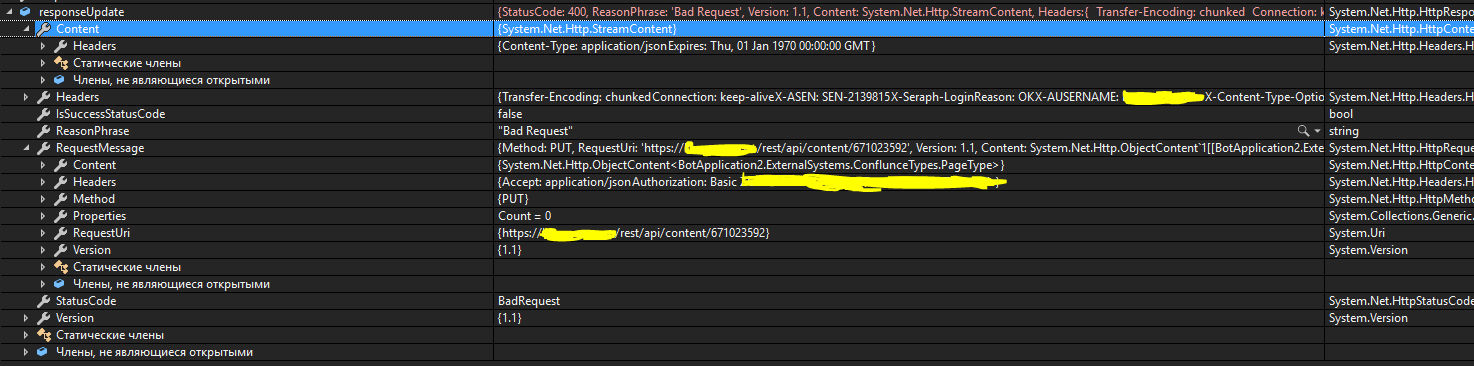The width and height of the screenshot is (1474, 366).
Task: Expand Headers node showing Transfer-Encoding chunked
Action: (26, 97)
